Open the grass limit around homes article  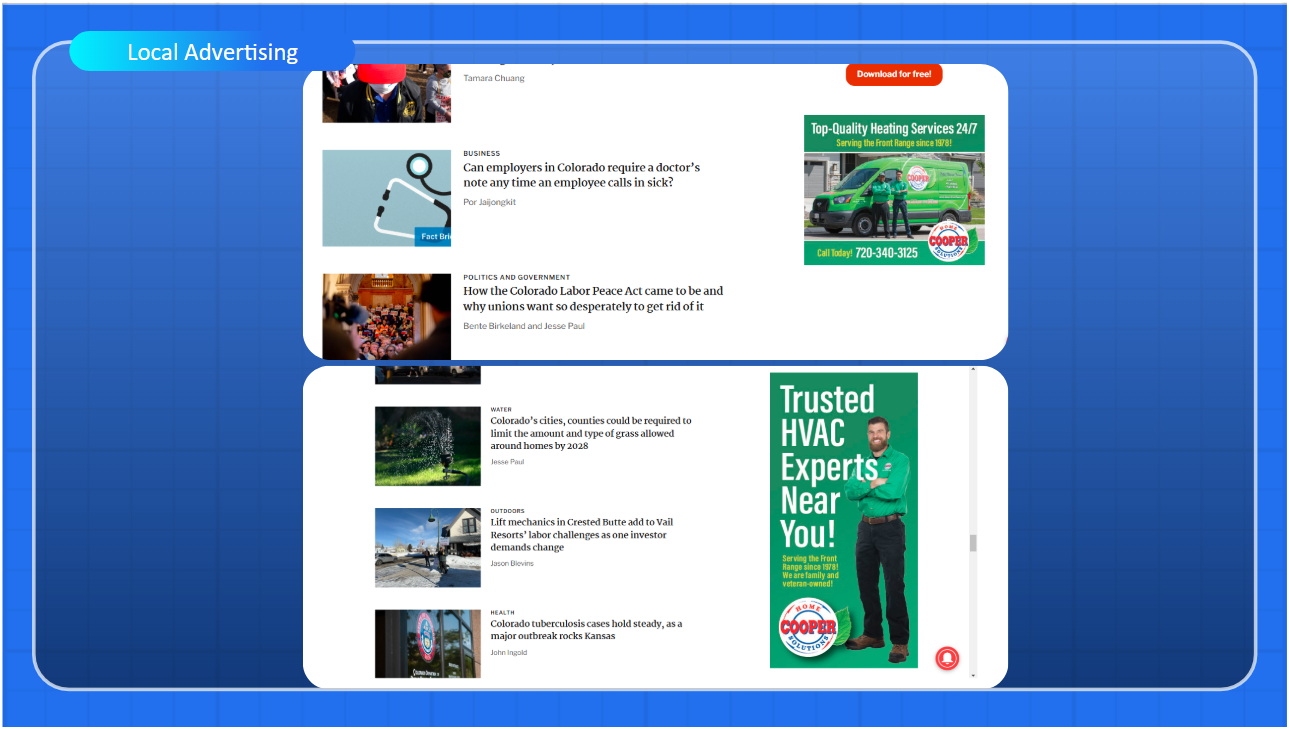point(590,433)
